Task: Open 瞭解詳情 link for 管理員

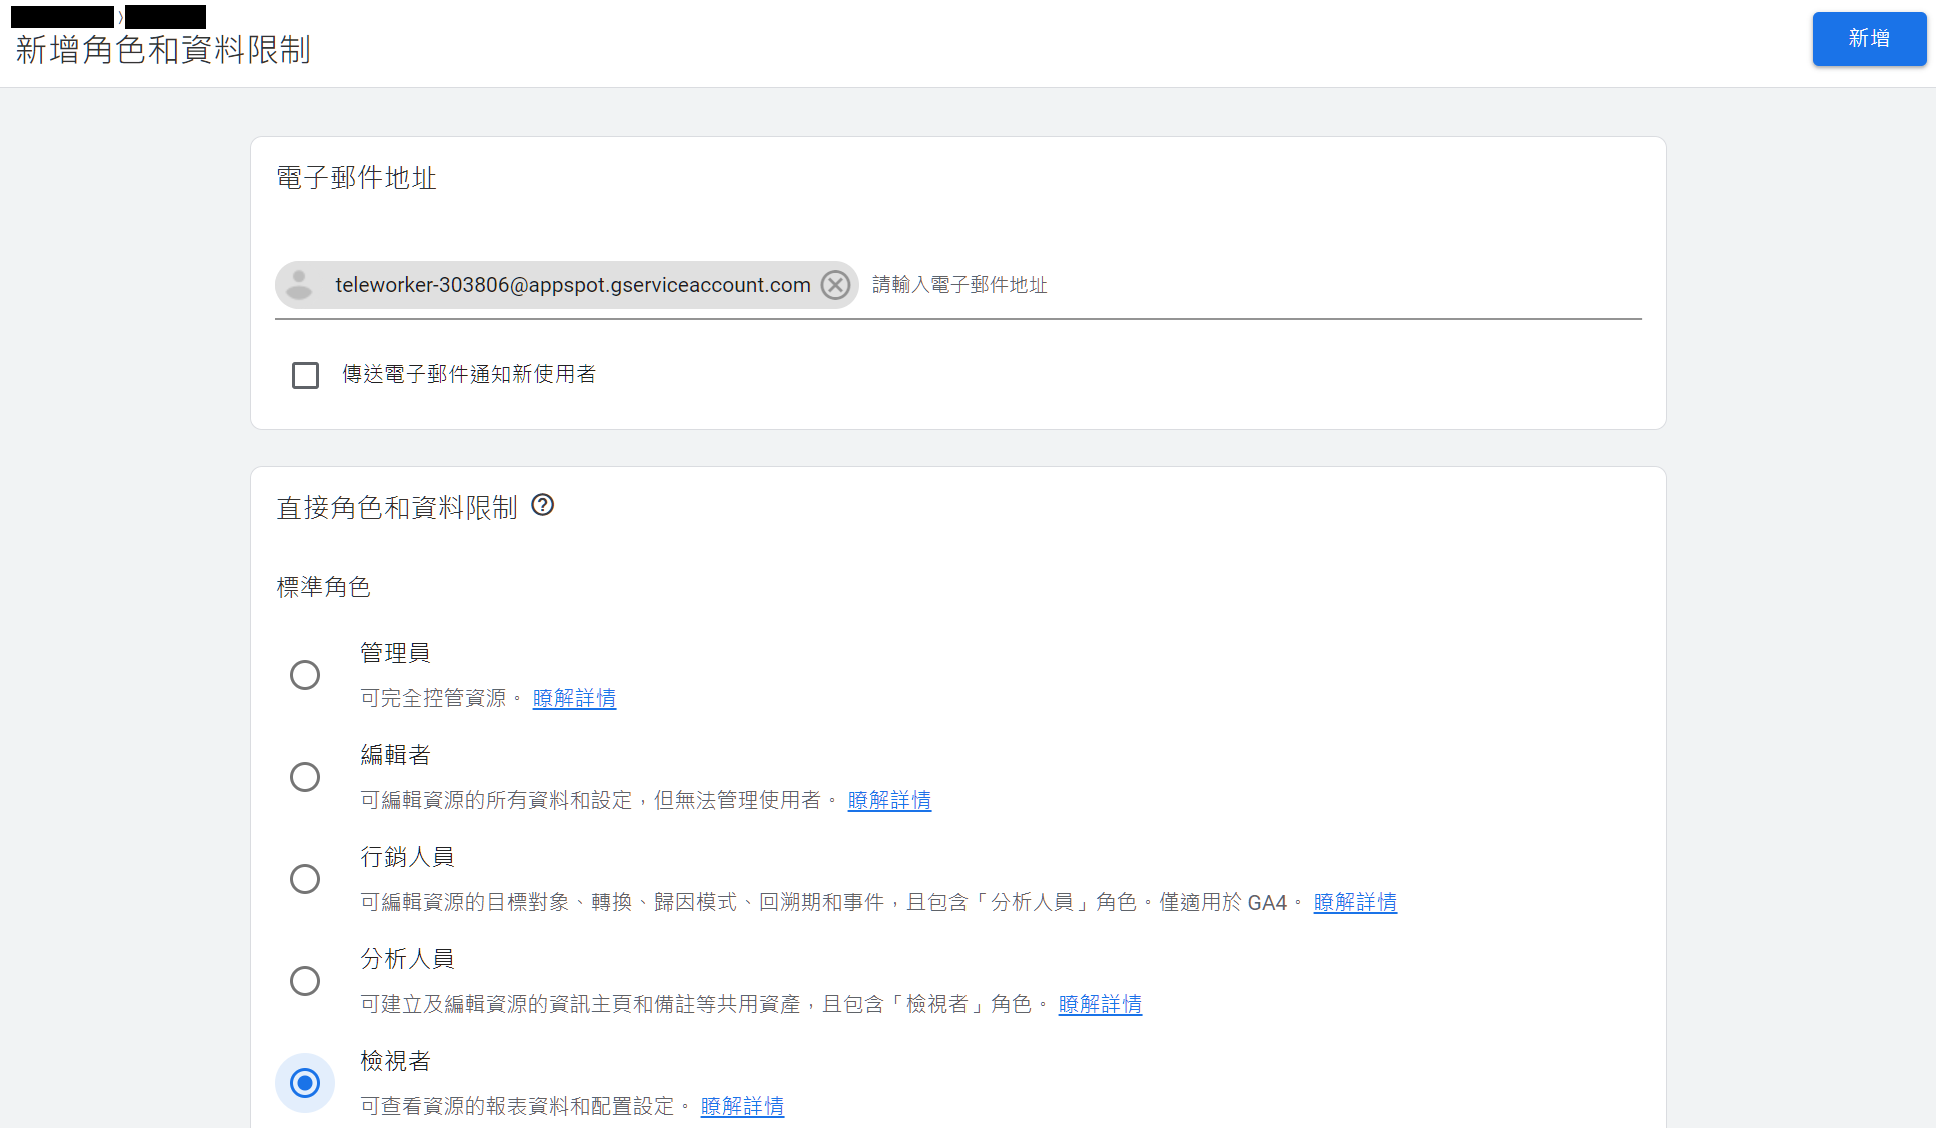Action: coord(574,698)
